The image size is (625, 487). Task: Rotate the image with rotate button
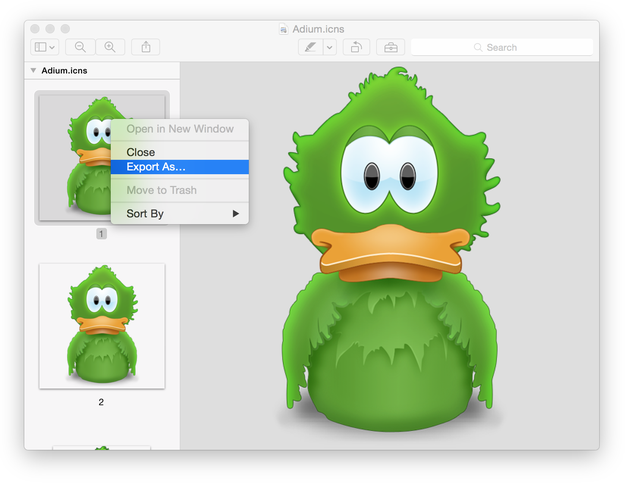[x=356, y=47]
